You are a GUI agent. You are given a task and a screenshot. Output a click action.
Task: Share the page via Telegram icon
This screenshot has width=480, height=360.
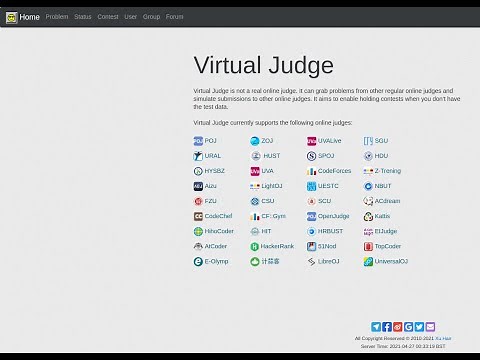point(376,327)
